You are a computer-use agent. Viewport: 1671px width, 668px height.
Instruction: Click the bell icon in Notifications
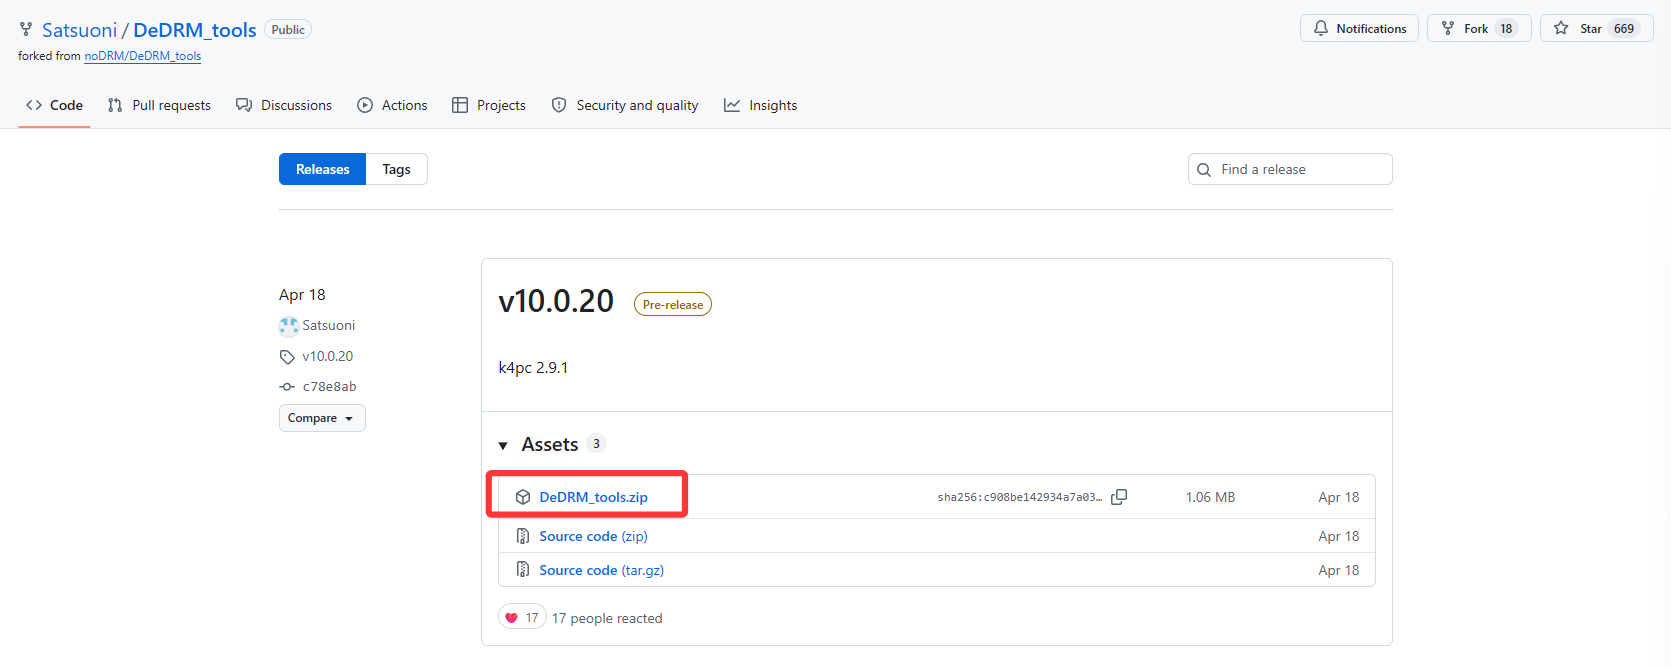point(1321,28)
